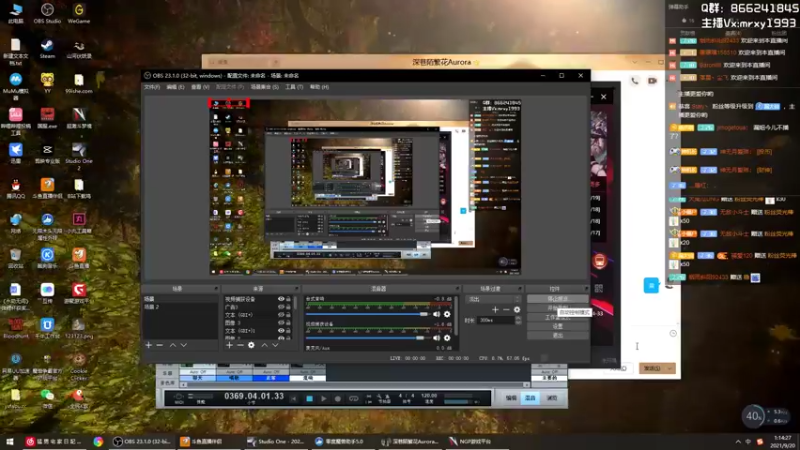Viewport: 800px width, 450px height.
Task: Start a voice call in chat window
Action: coord(634,81)
